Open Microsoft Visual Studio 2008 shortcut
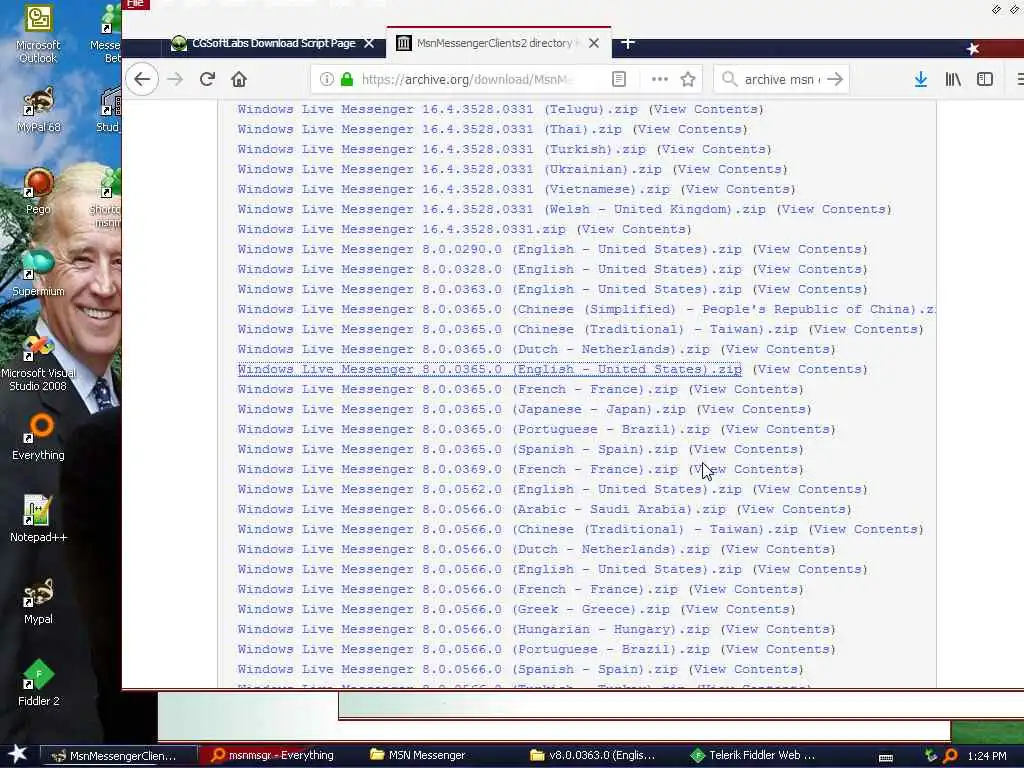Screen dimensions: 1024x768 click(x=38, y=363)
